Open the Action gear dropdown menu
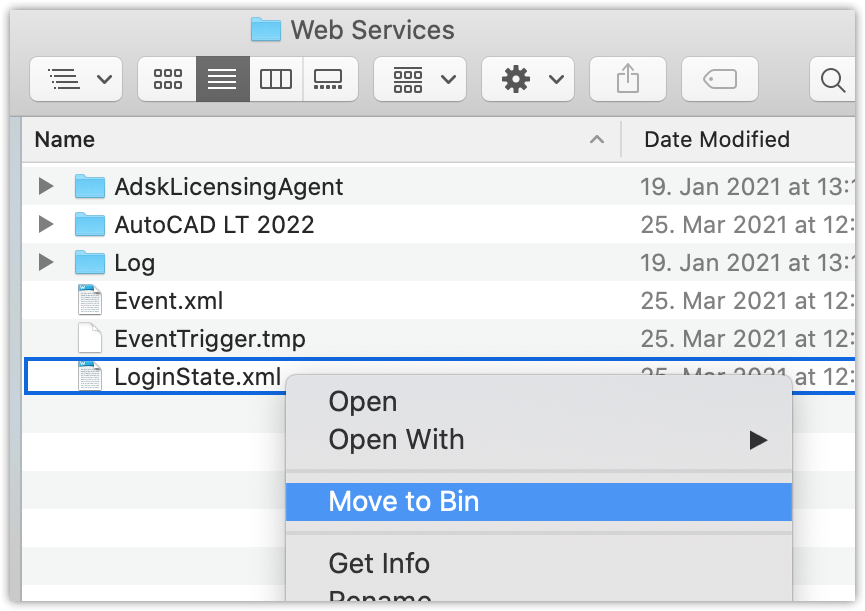Screen dimensions: 865x611 (527, 79)
